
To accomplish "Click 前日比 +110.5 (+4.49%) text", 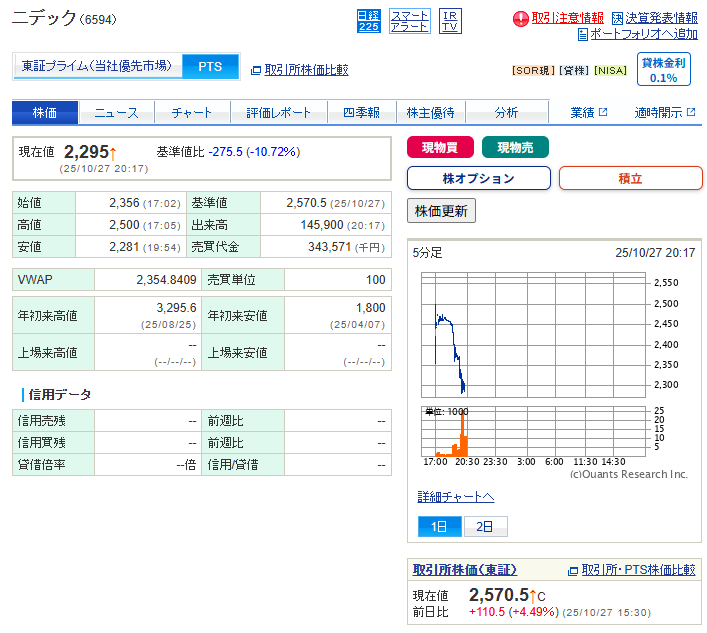I will pyautogui.click(x=514, y=612).
